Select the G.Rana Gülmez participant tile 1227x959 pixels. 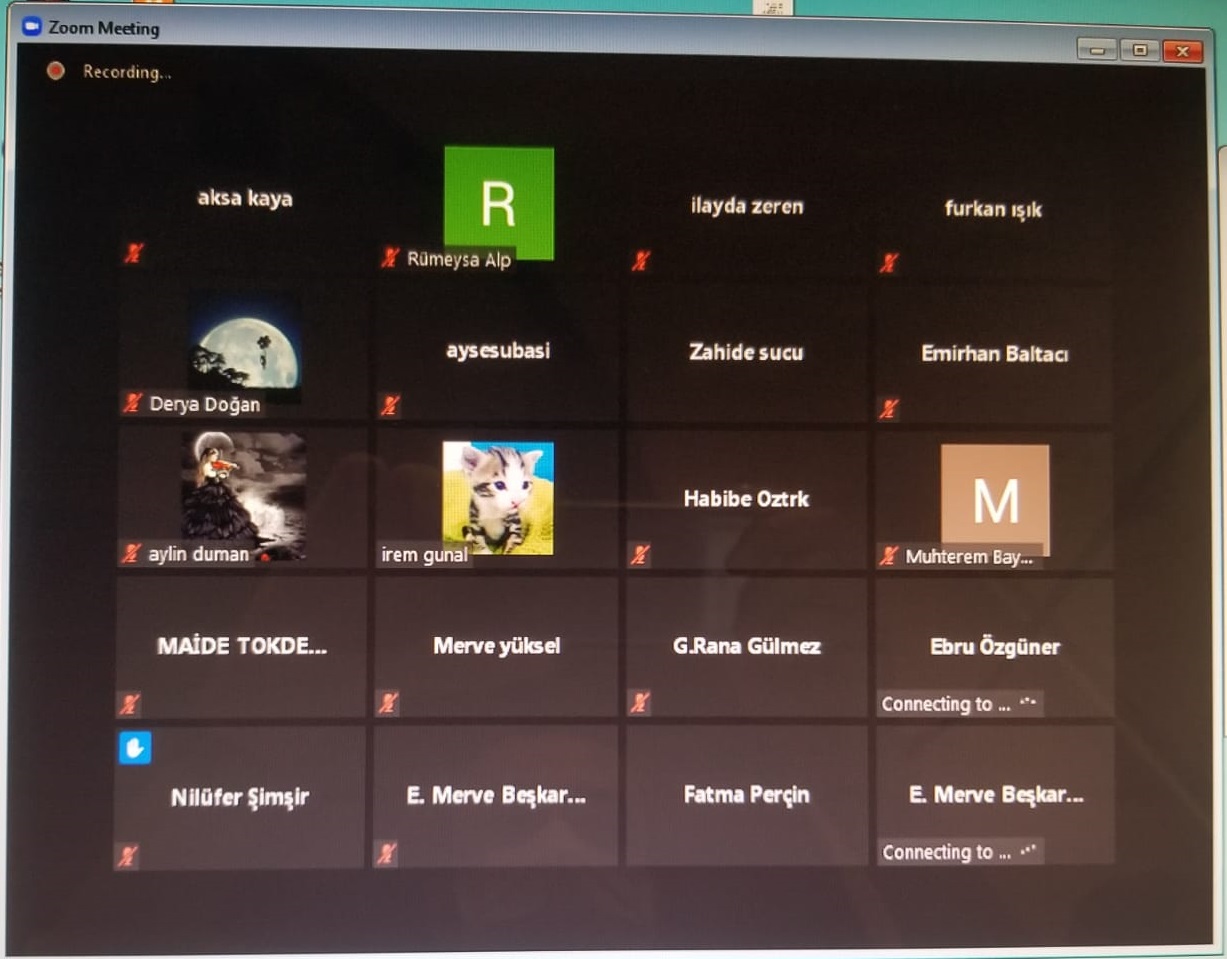point(746,647)
